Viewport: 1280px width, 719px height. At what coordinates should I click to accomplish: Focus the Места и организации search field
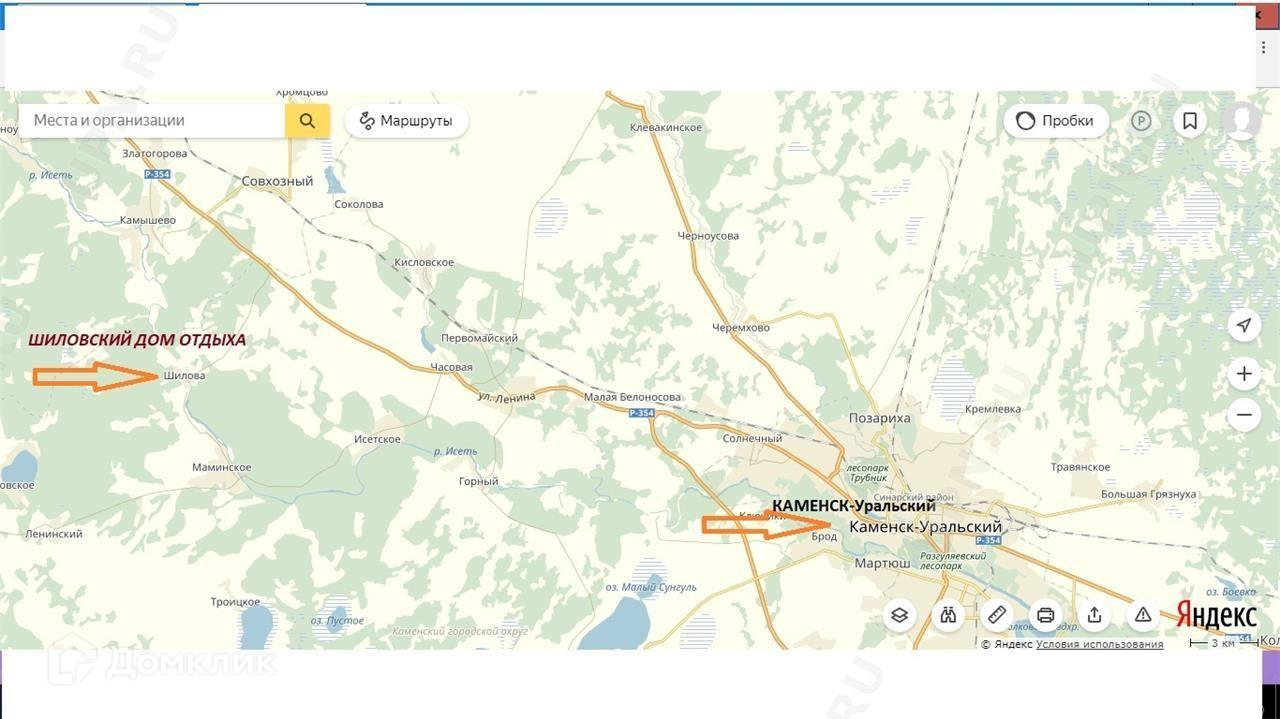click(152, 121)
